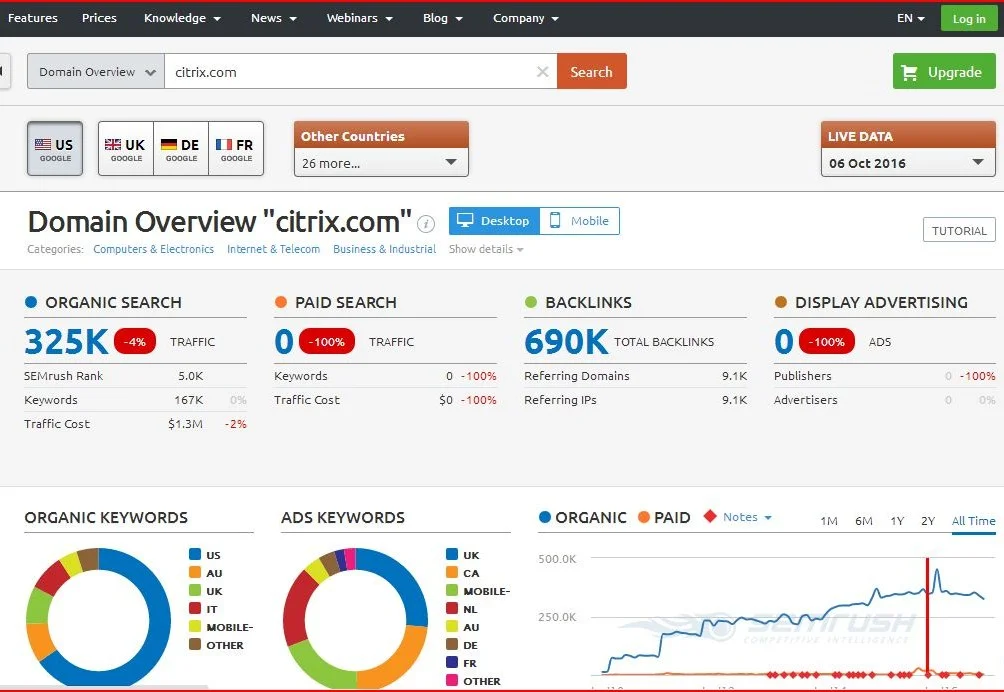Click the desktop monitor icon
1004x692 pixels.
465,220
